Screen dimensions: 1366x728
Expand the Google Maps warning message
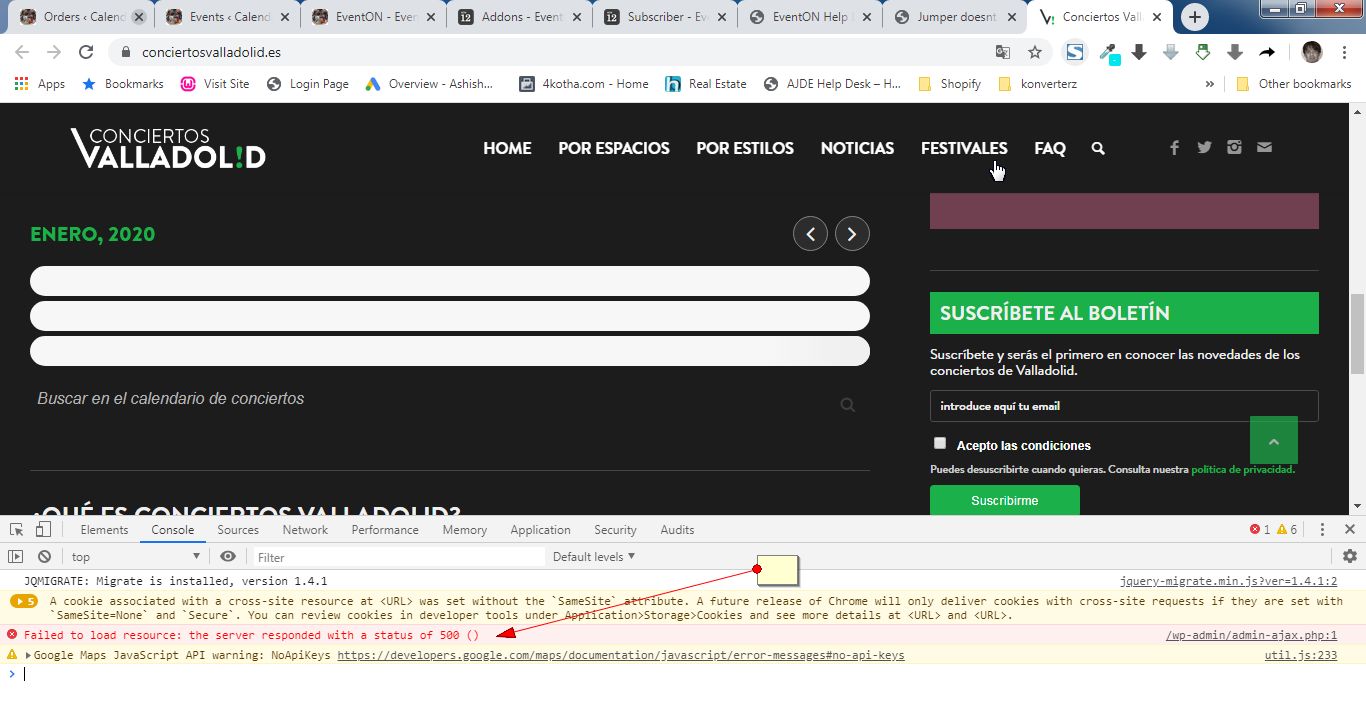pos(28,656)
